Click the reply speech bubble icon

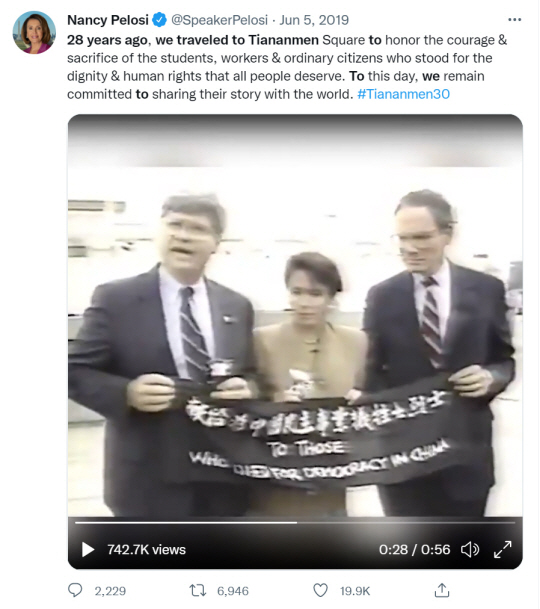click(75, 590)
